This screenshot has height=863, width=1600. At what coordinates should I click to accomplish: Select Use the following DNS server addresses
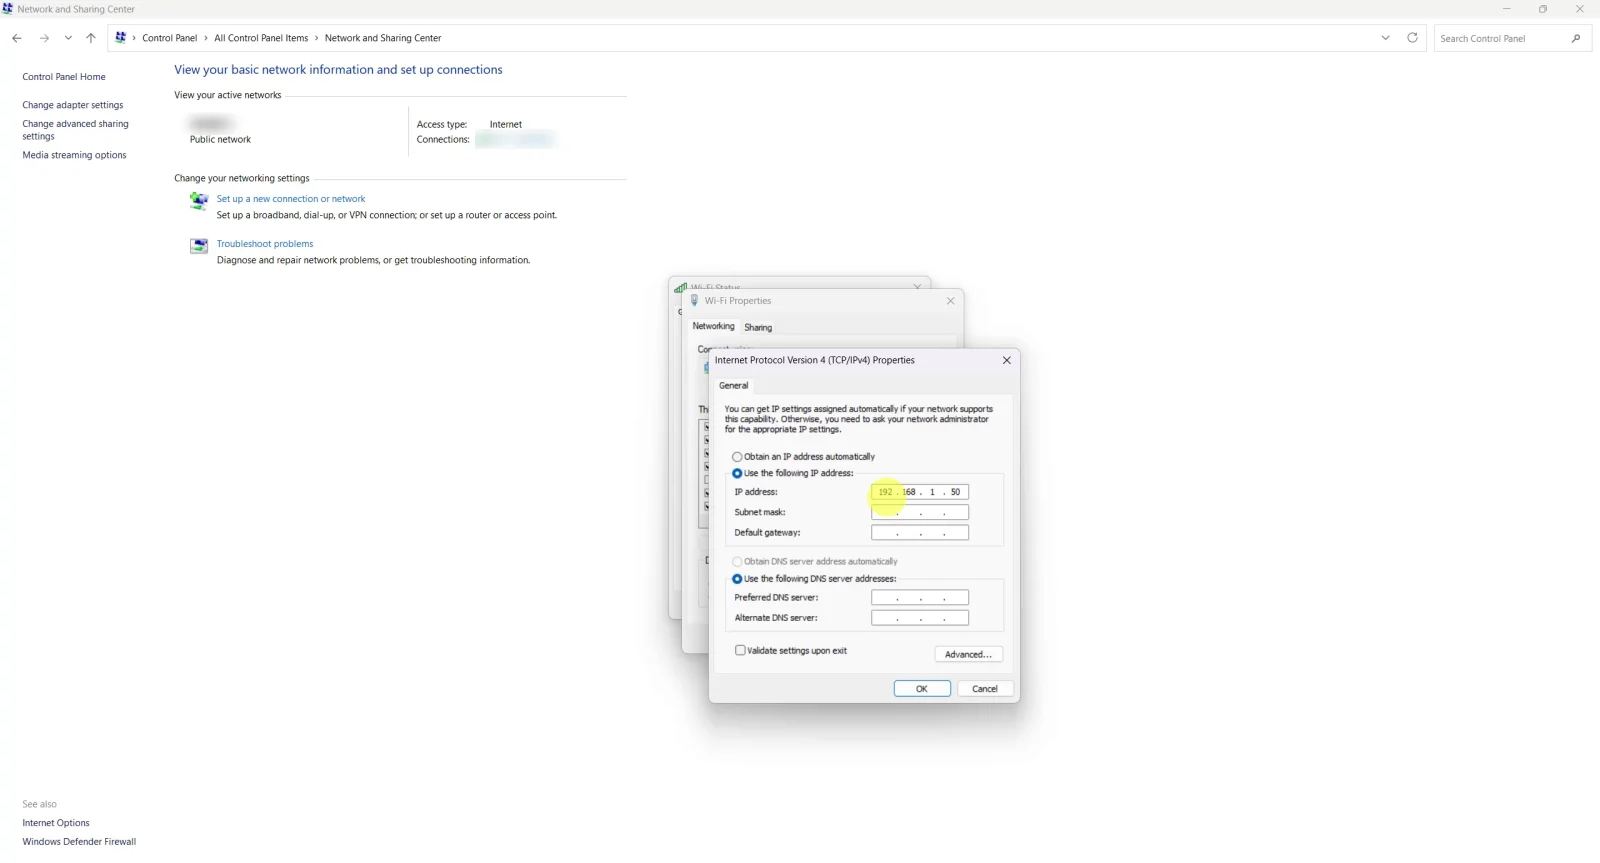815,579
